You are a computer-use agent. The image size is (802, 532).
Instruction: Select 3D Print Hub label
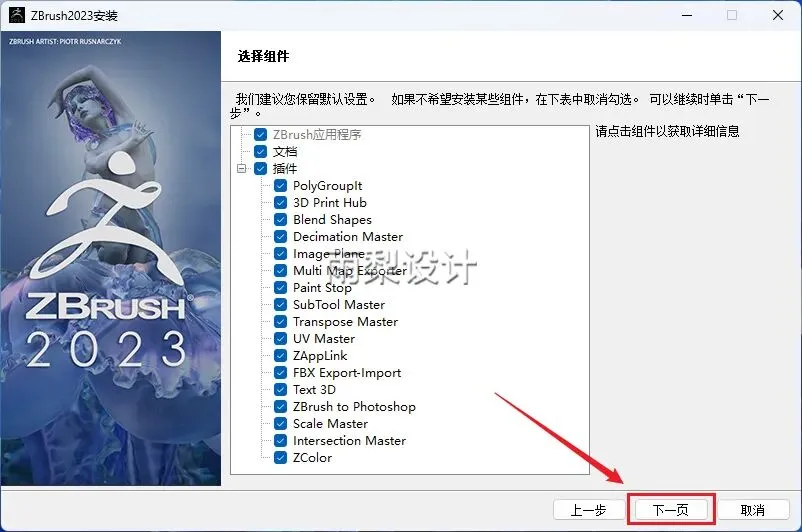[330, 203]
